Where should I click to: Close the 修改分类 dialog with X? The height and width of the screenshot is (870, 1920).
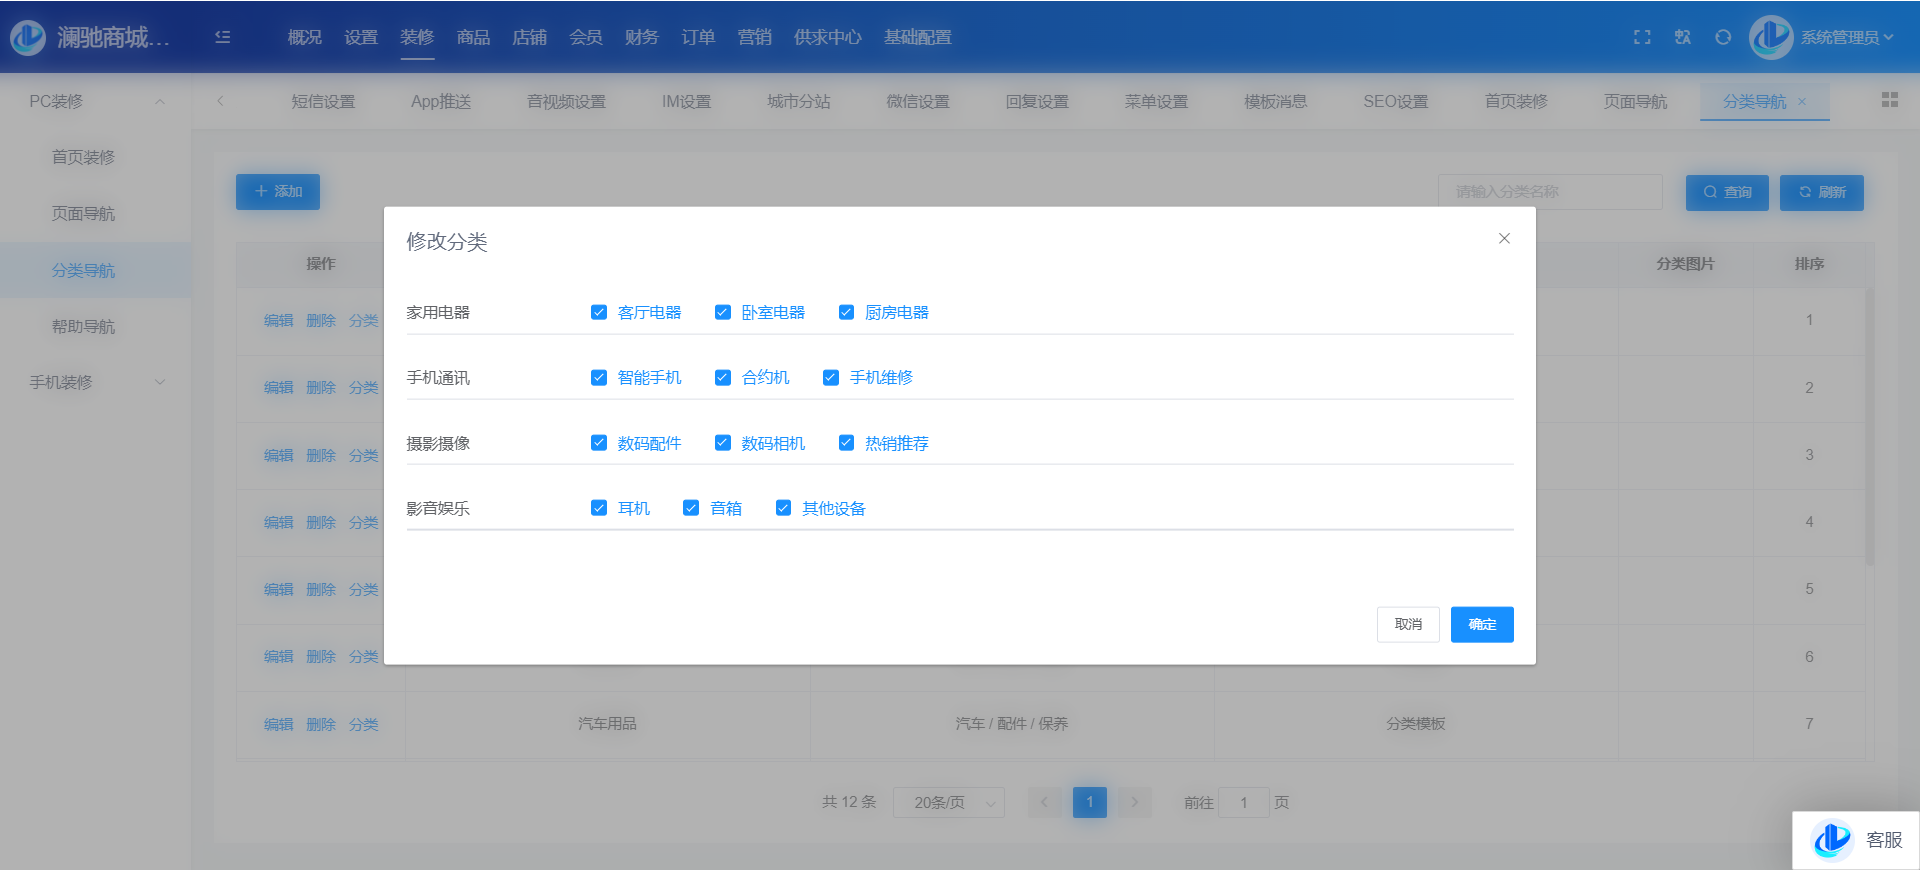[1504, 238]
